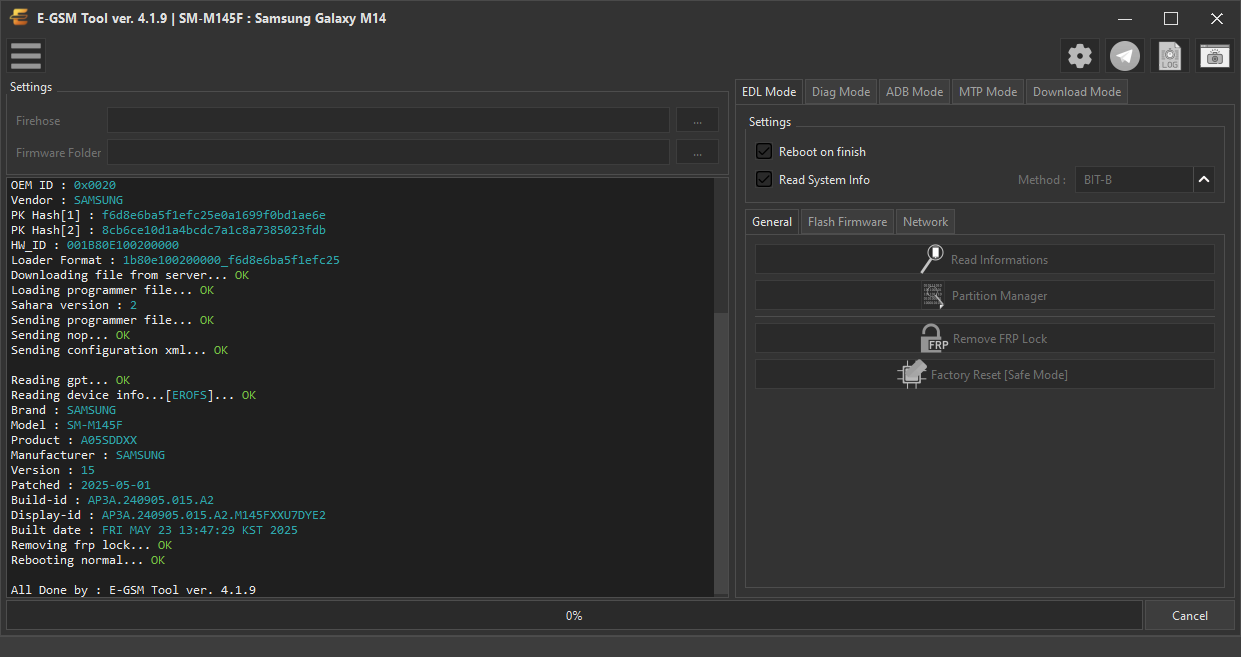The height and width of the screenshot is (657, 1241).
Task: Click the Firehose path input field
Action: click(388, 120)
